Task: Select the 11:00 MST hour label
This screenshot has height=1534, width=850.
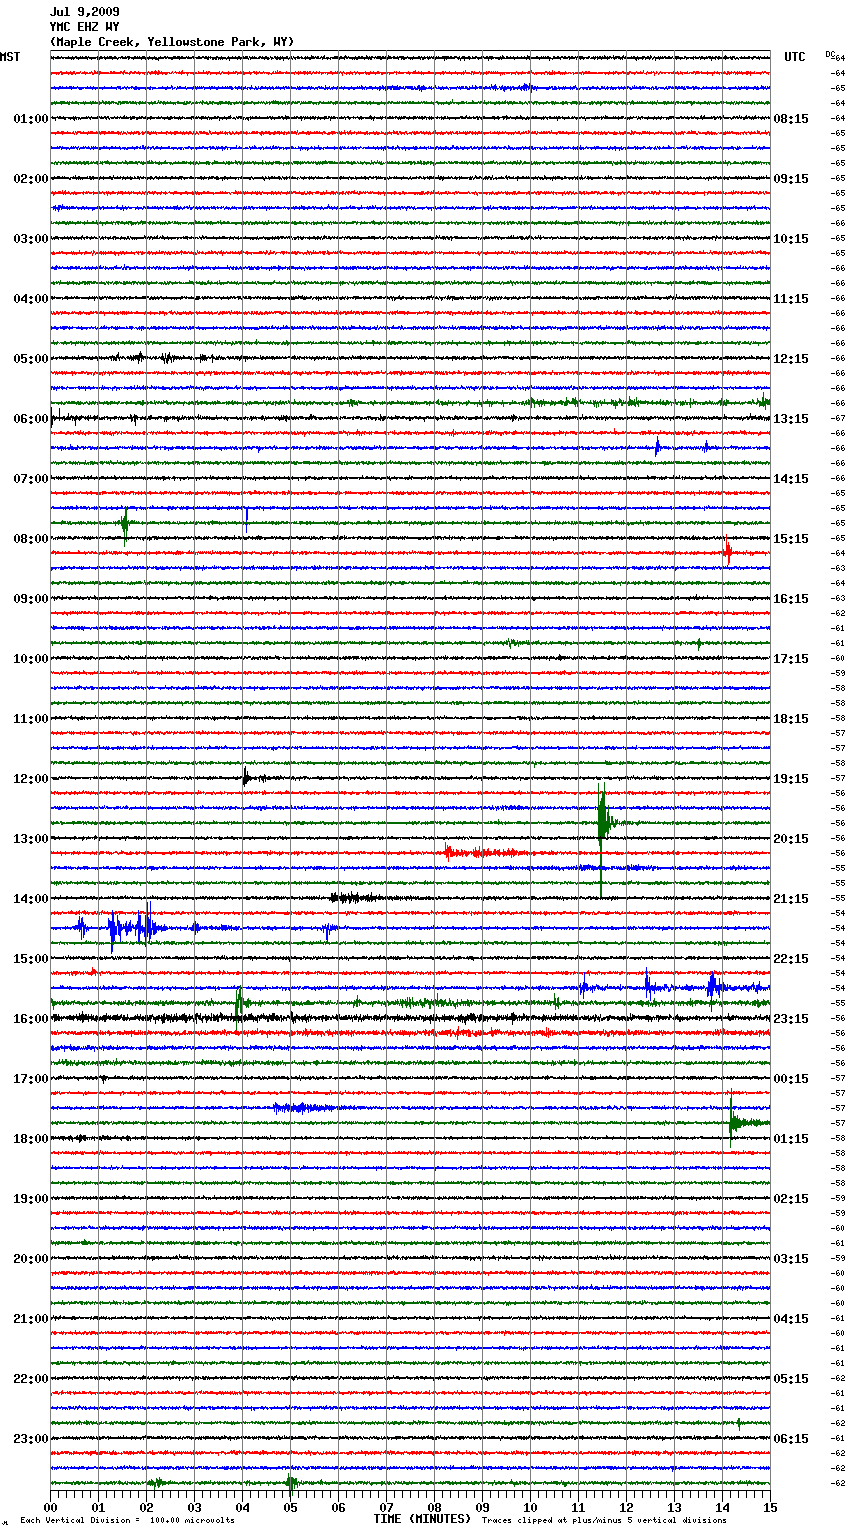Action: (x=31, y=719)
